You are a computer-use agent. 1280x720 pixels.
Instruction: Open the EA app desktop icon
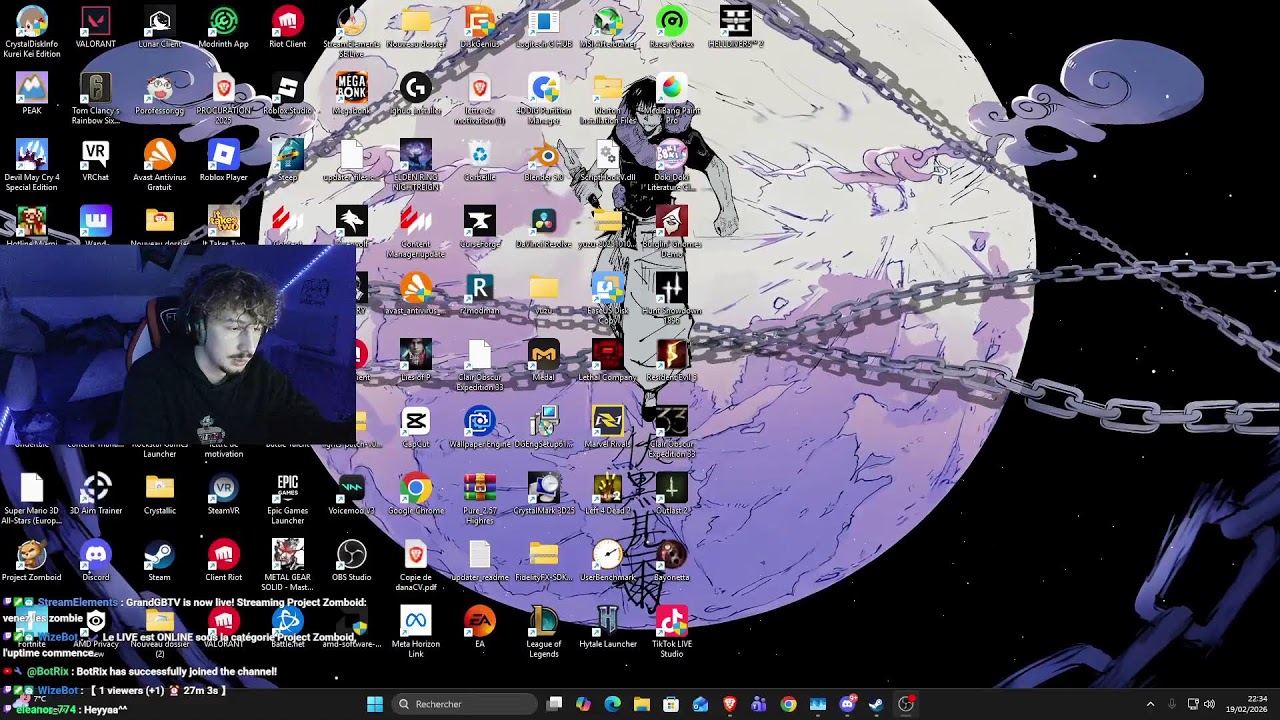pyautogui.click(x=480, y=628)
